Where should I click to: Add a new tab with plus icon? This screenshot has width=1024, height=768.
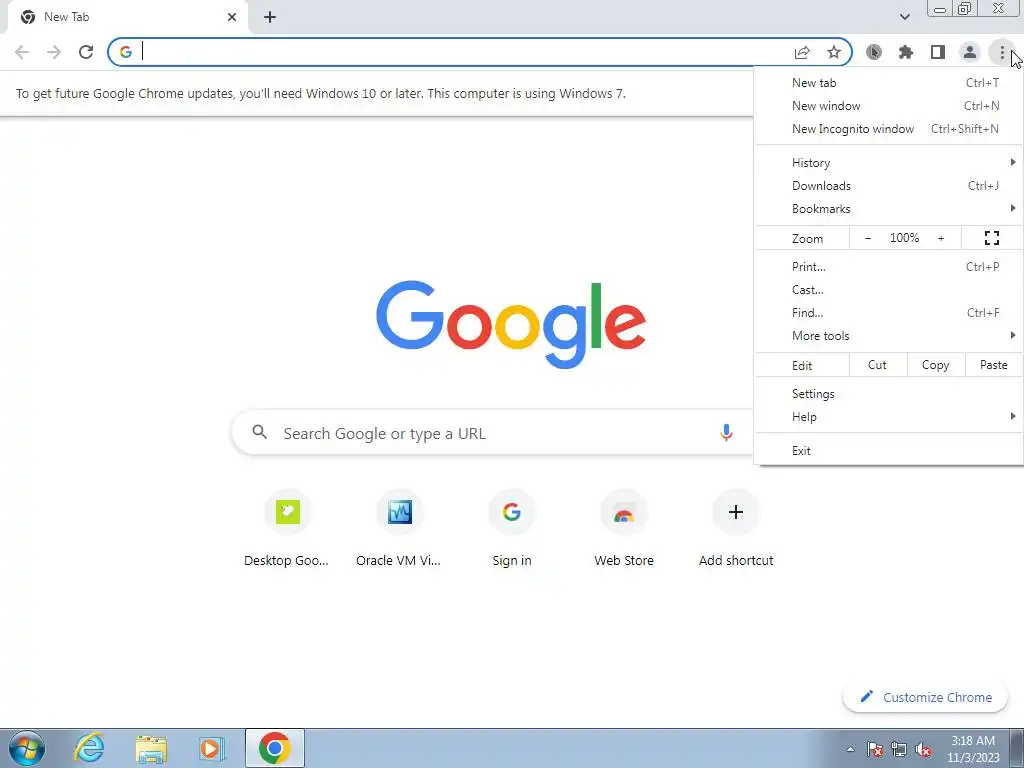coord(270,18)
